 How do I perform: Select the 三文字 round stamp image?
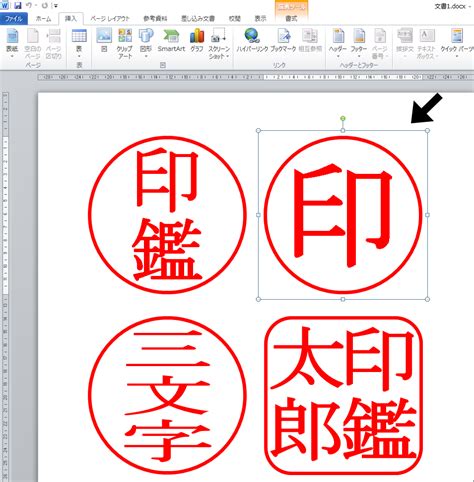(167, 395)
